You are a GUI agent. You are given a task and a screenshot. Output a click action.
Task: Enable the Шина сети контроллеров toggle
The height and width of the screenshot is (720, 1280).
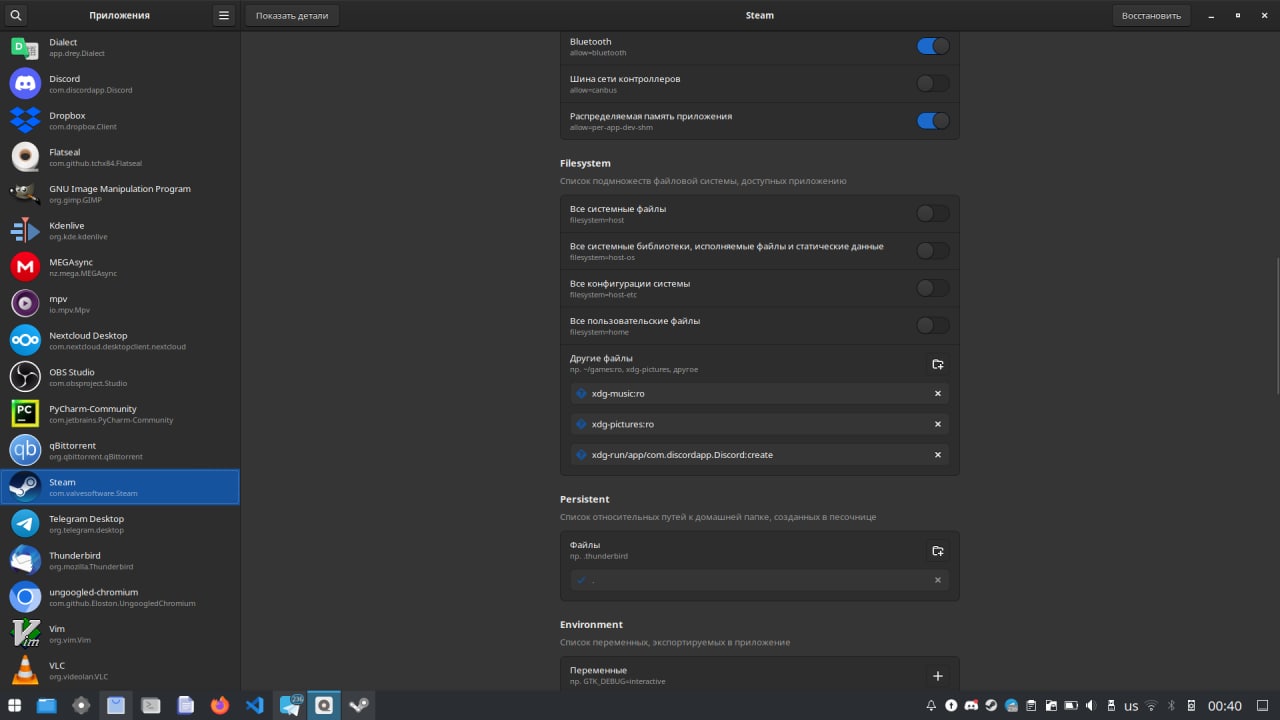932,83
